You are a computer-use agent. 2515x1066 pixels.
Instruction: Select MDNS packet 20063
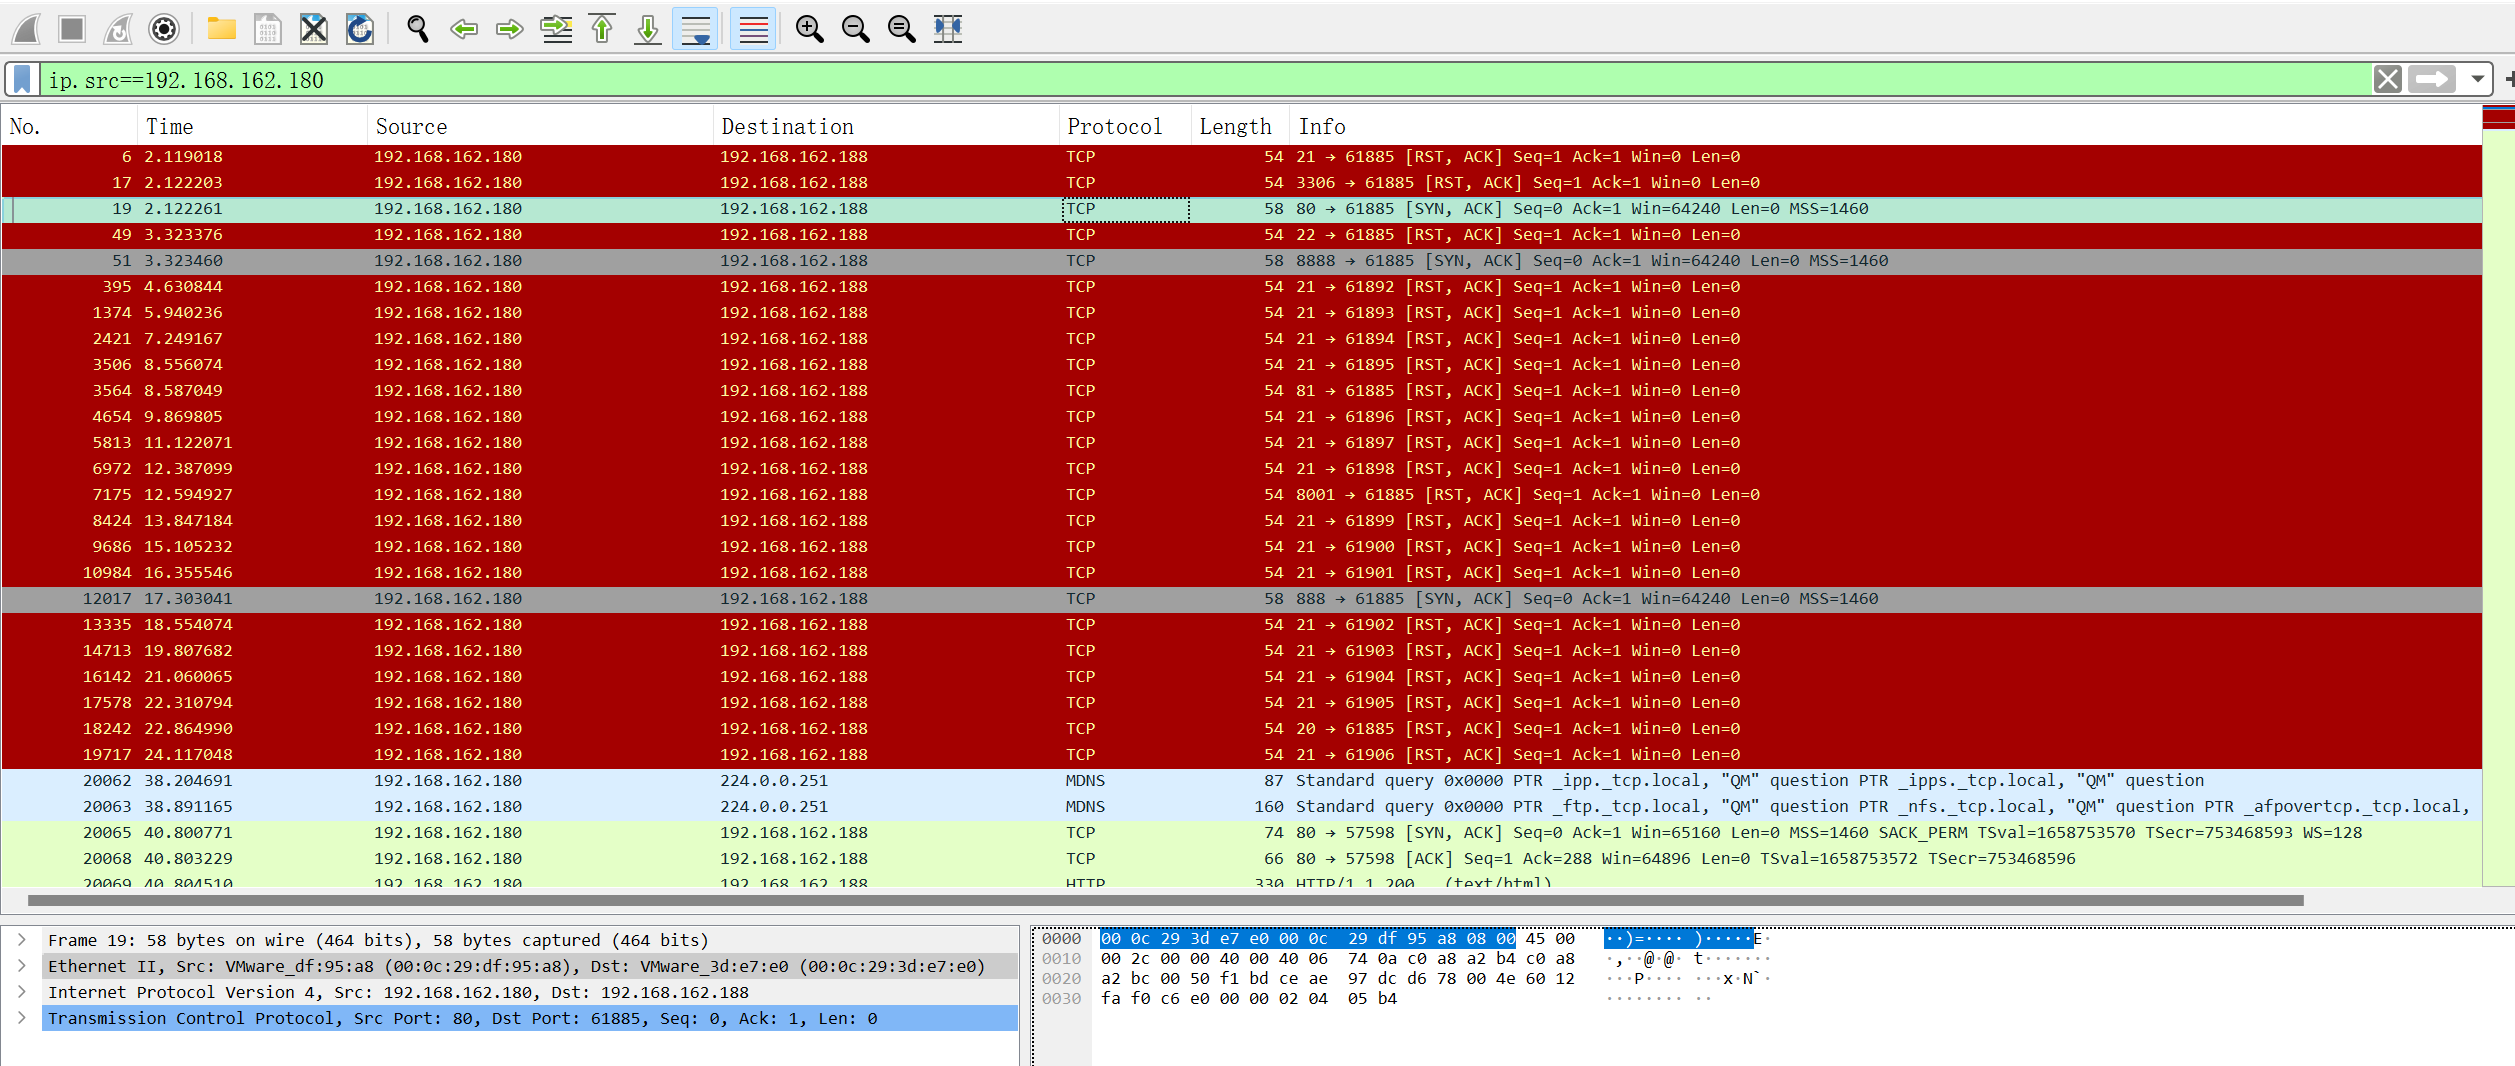click(x=1241, y=807)
